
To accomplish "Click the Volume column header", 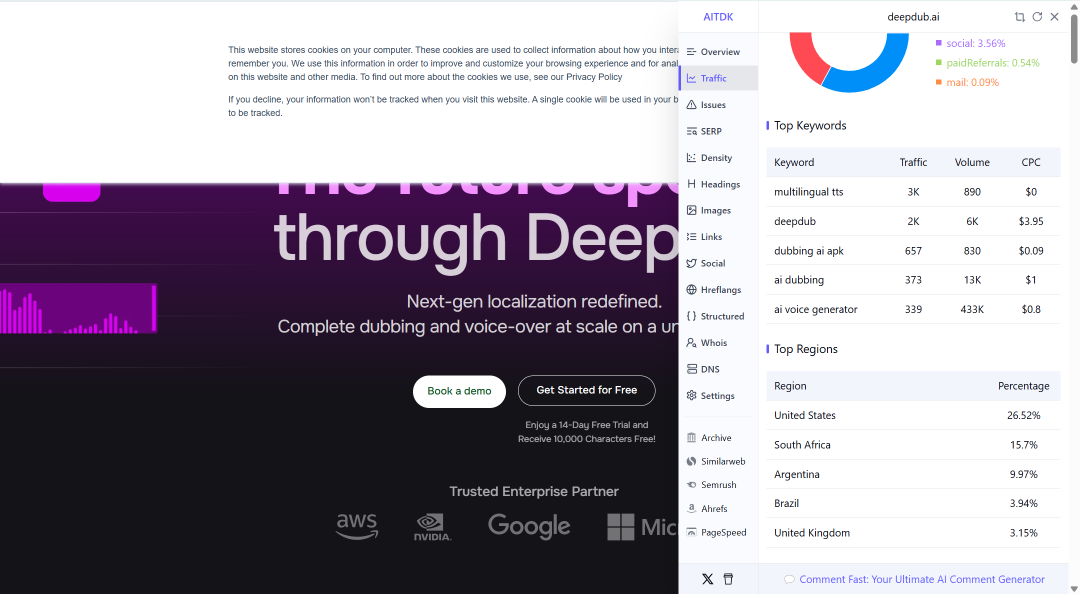I will click(x=972, y=162).
